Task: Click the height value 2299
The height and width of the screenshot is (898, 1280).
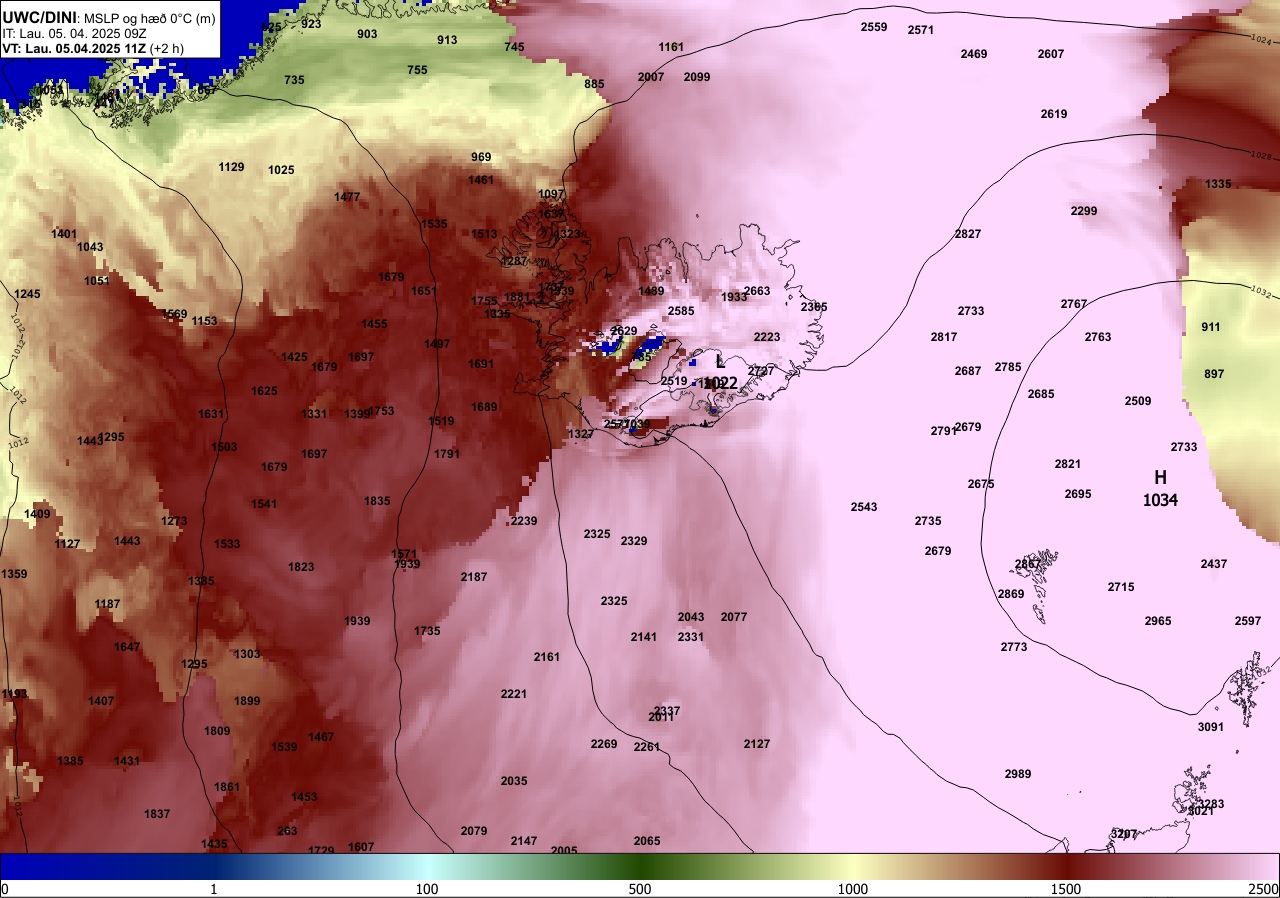Action: (1084, 211)
